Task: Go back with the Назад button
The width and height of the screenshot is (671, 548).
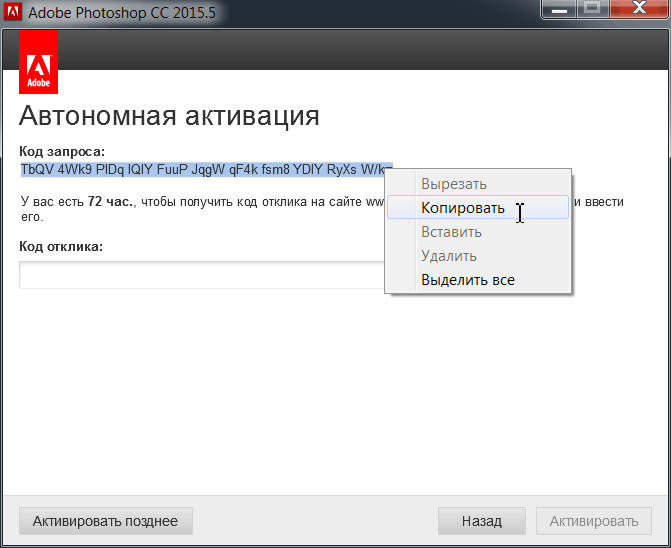Action: pyautogui.click(x=482, y=521)
